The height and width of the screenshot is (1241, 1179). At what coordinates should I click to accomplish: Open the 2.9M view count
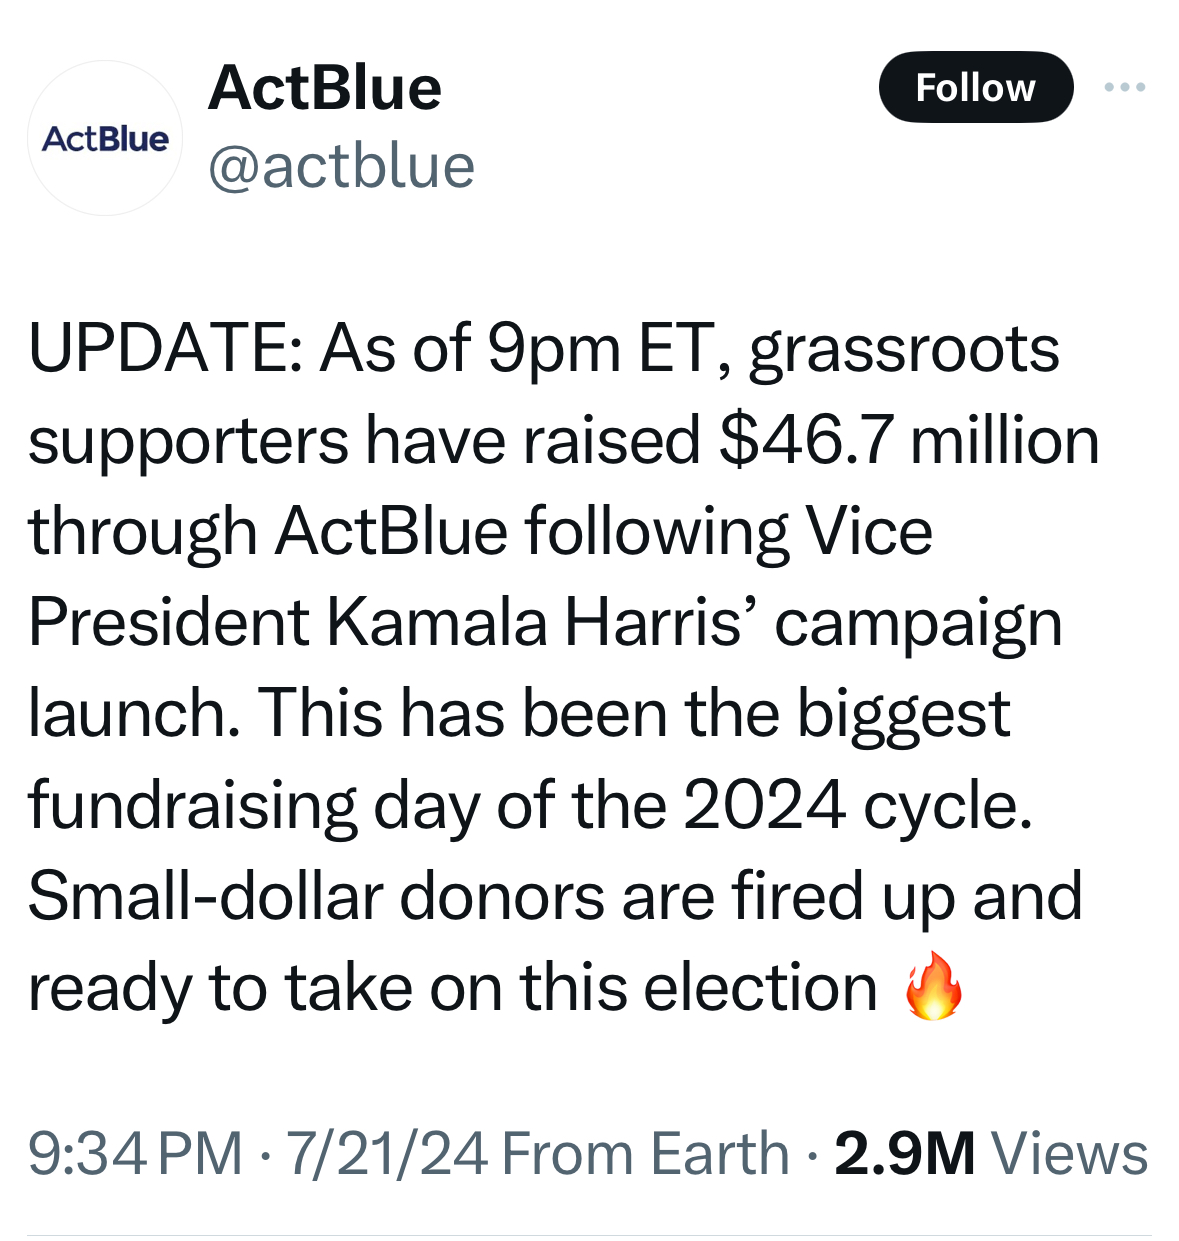point(904,1153)
